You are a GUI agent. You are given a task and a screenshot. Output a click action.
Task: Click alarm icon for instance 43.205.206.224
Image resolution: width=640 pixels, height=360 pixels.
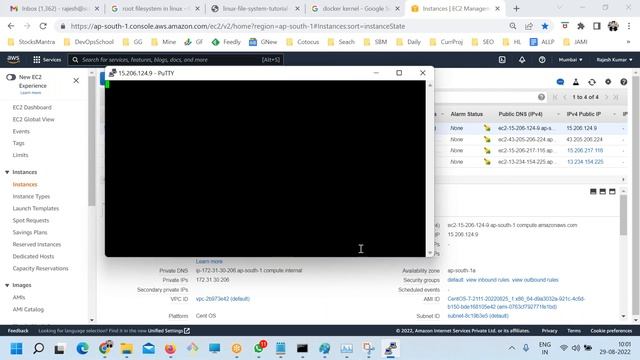coord(487,140)
